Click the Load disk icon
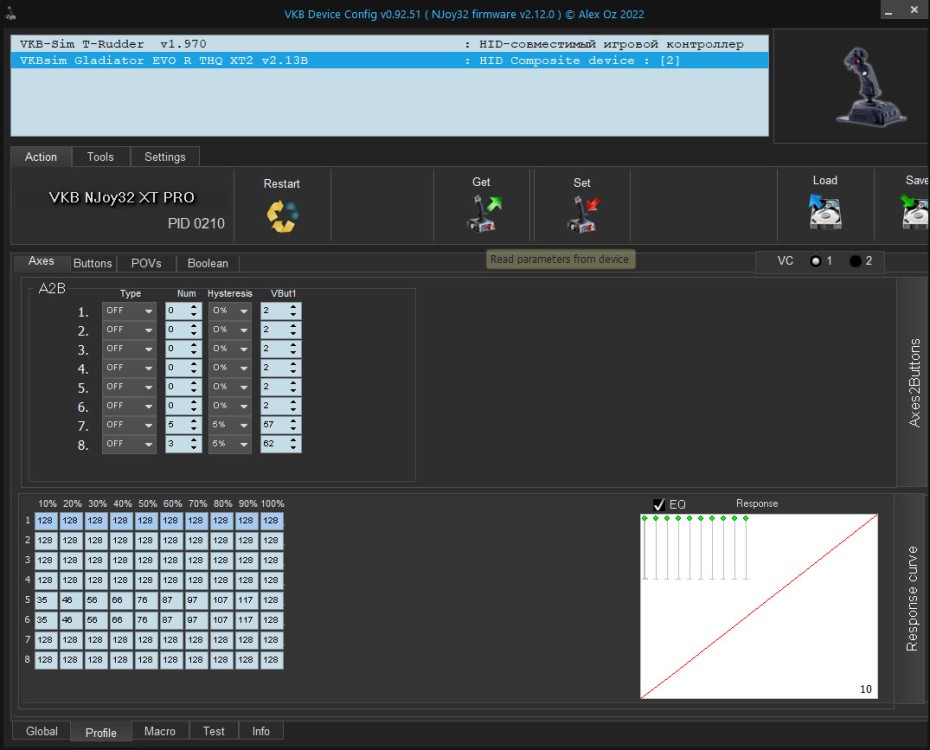This screenshot has height=750, width=930. point(825,212)
